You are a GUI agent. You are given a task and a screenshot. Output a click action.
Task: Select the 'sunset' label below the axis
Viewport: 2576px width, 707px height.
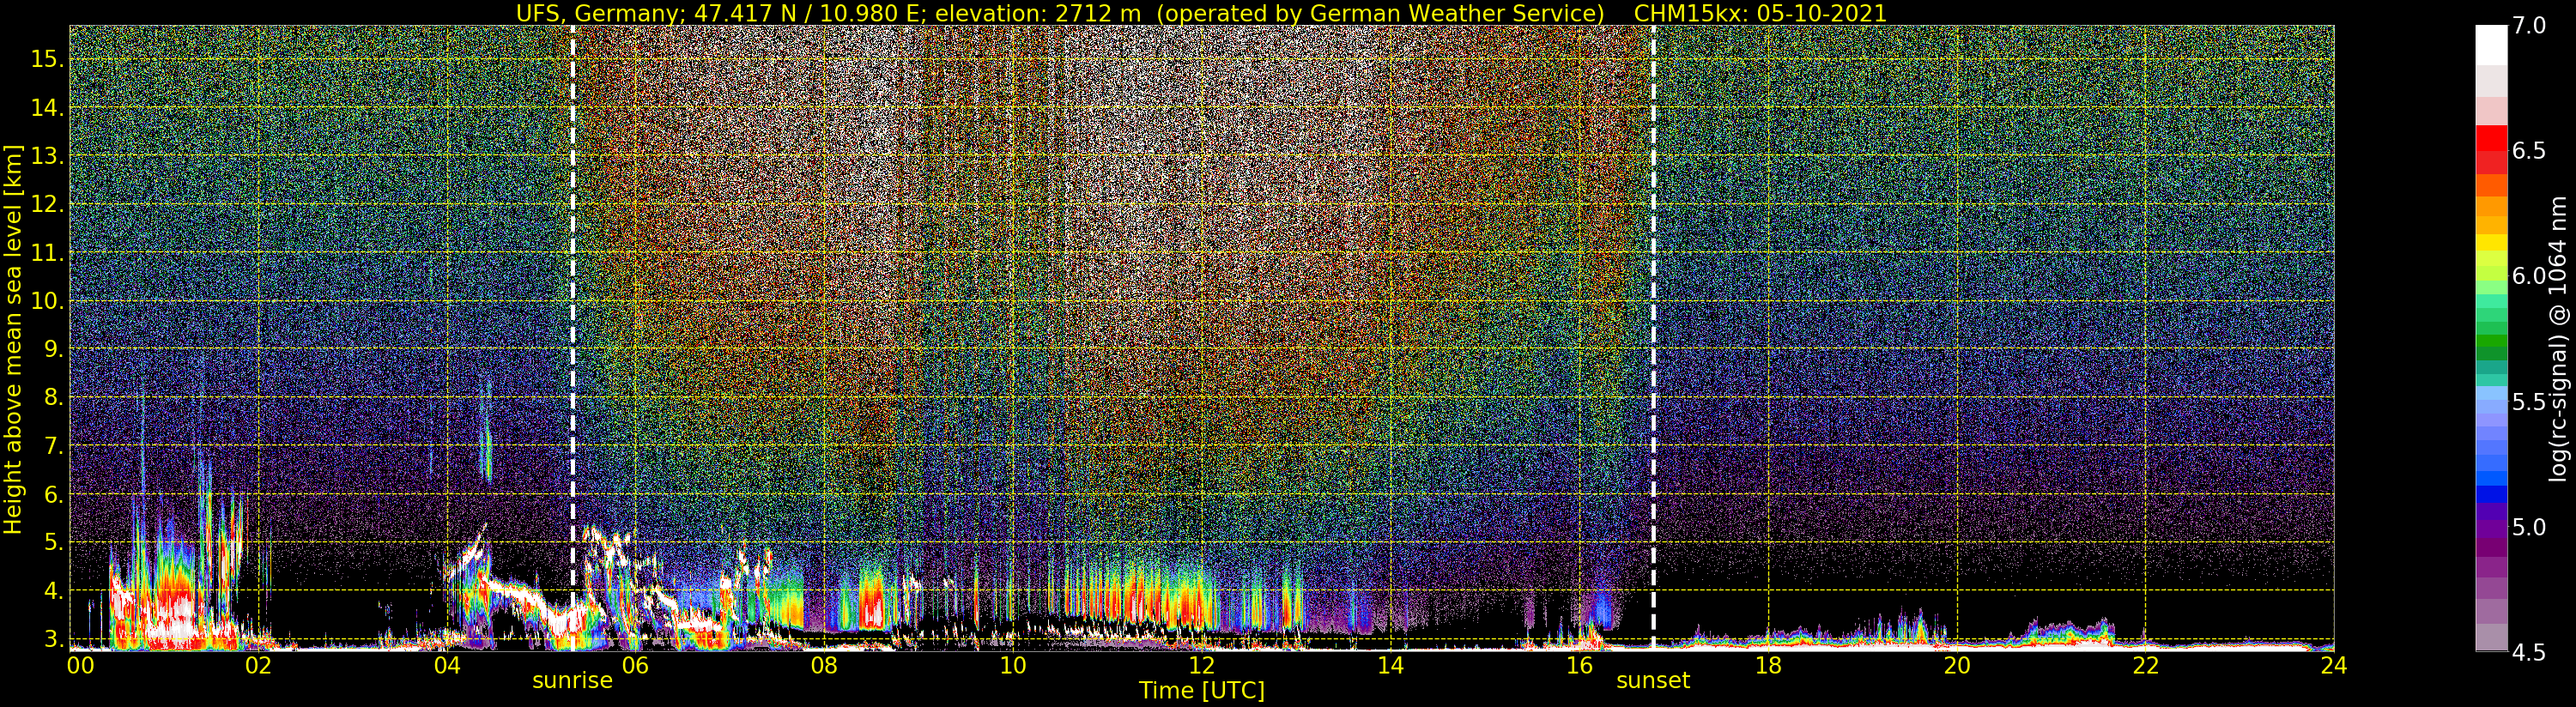tap(1653, 681)
